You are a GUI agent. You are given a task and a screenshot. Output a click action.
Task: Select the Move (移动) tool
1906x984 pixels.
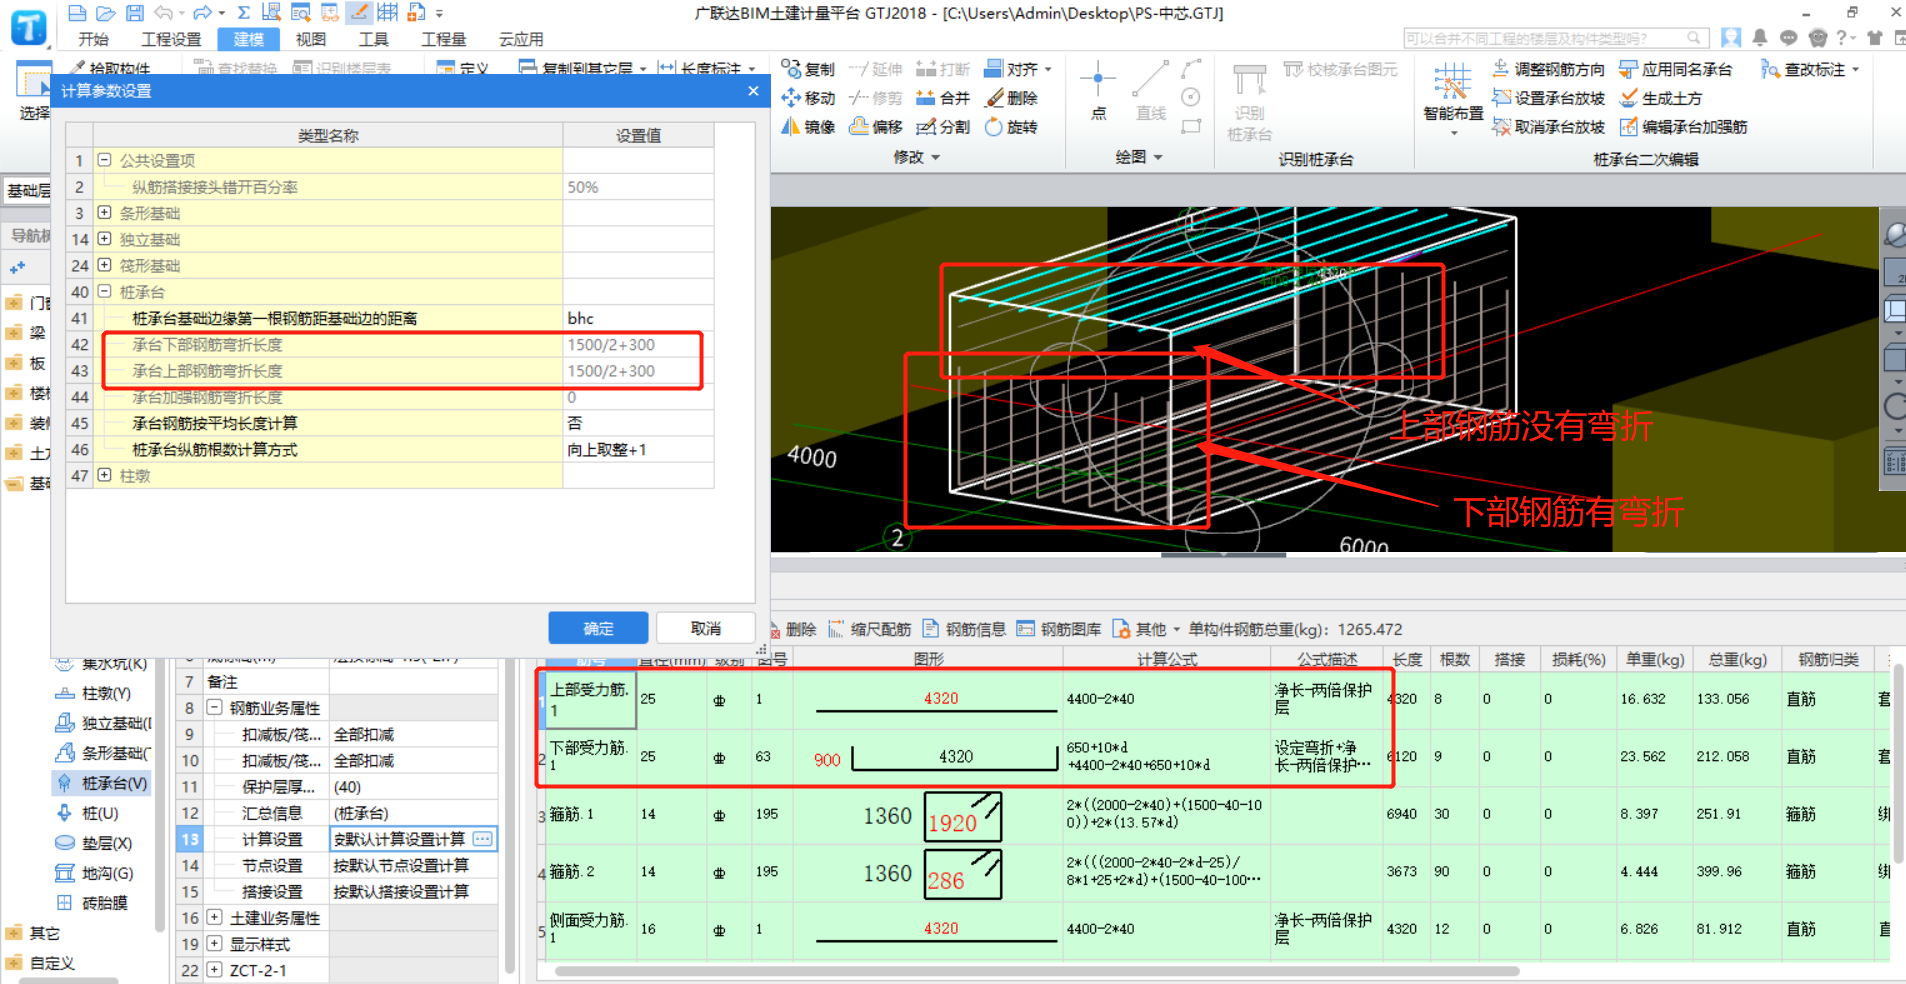click(x=808, y=98)
